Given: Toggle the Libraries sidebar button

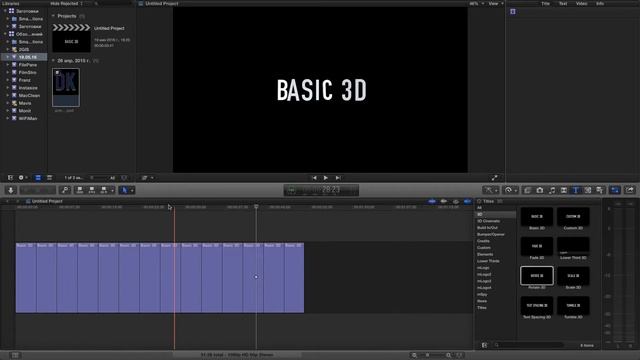Looking at the screenshot, I should click(x=10, y=178).
